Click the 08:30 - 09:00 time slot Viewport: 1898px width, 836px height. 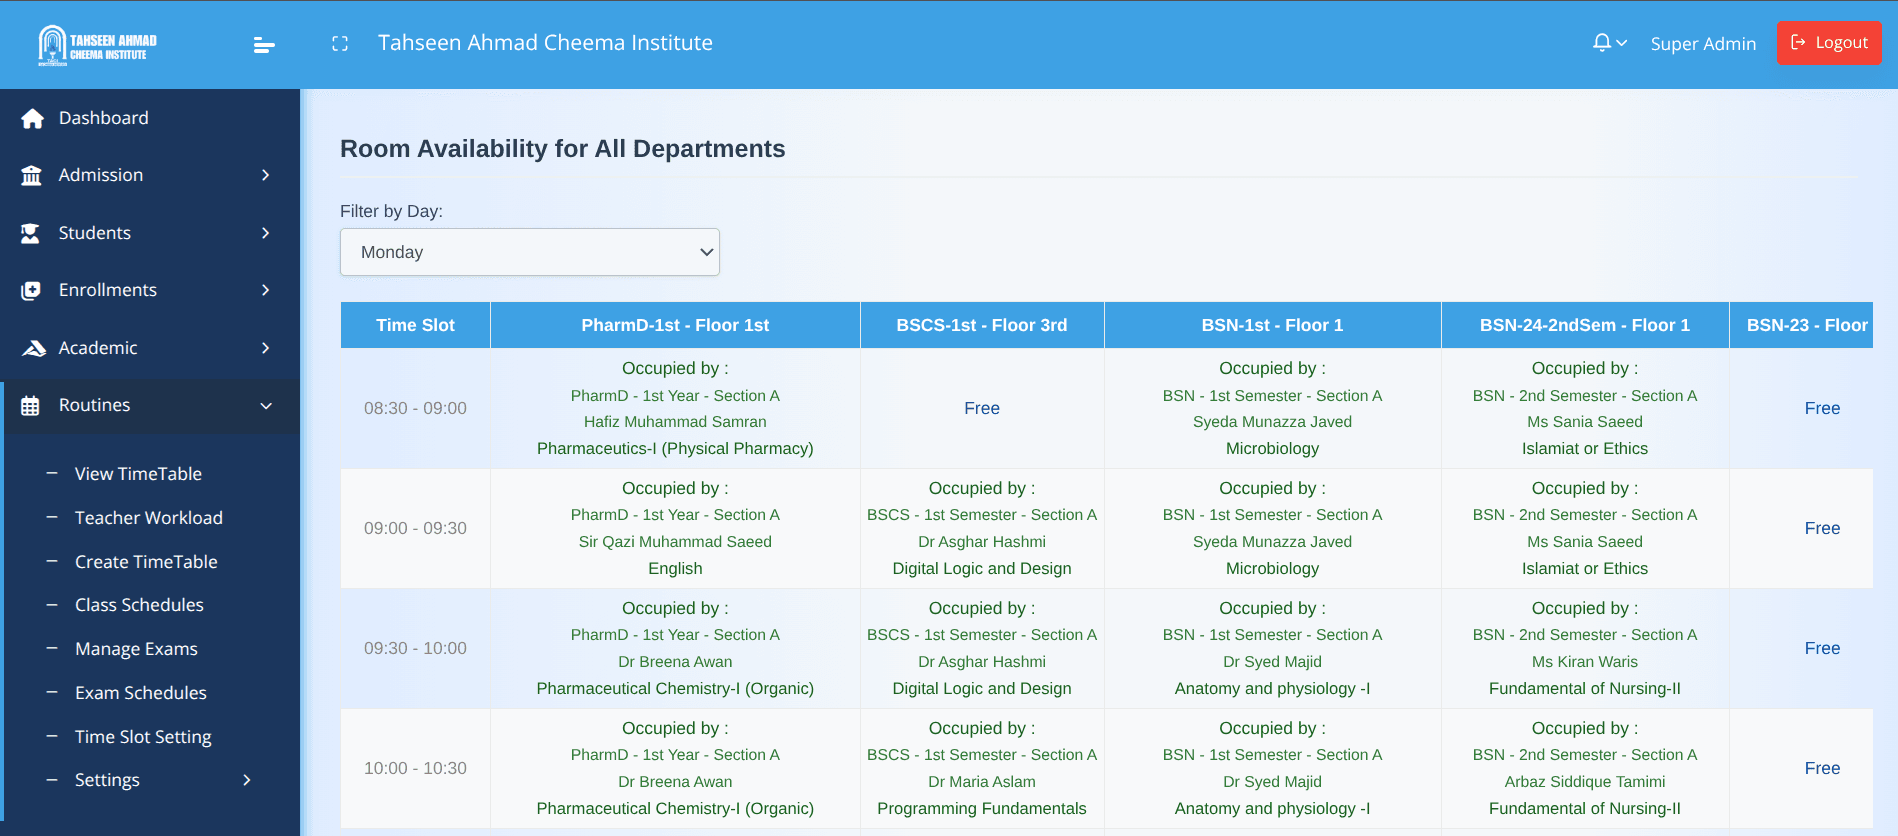coord(415,408)
